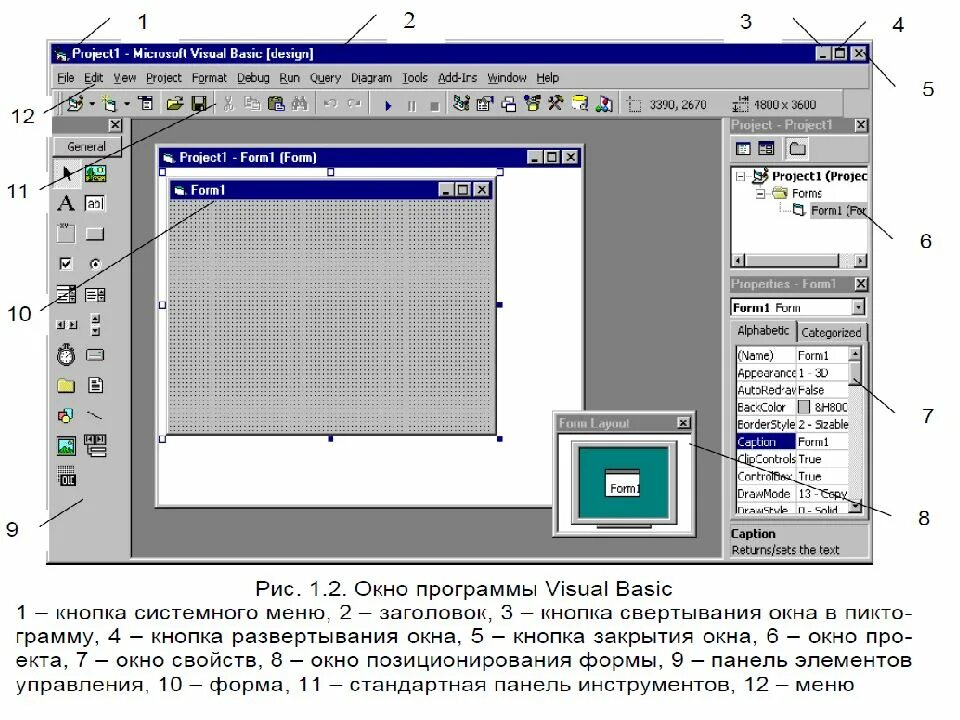
Task: Open the Object Browser from the toolbar
Action: 533,104
